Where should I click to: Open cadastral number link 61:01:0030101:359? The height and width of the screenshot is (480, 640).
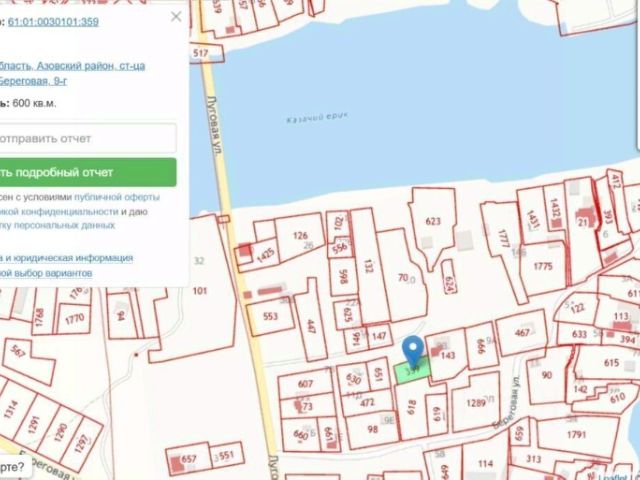53,22
